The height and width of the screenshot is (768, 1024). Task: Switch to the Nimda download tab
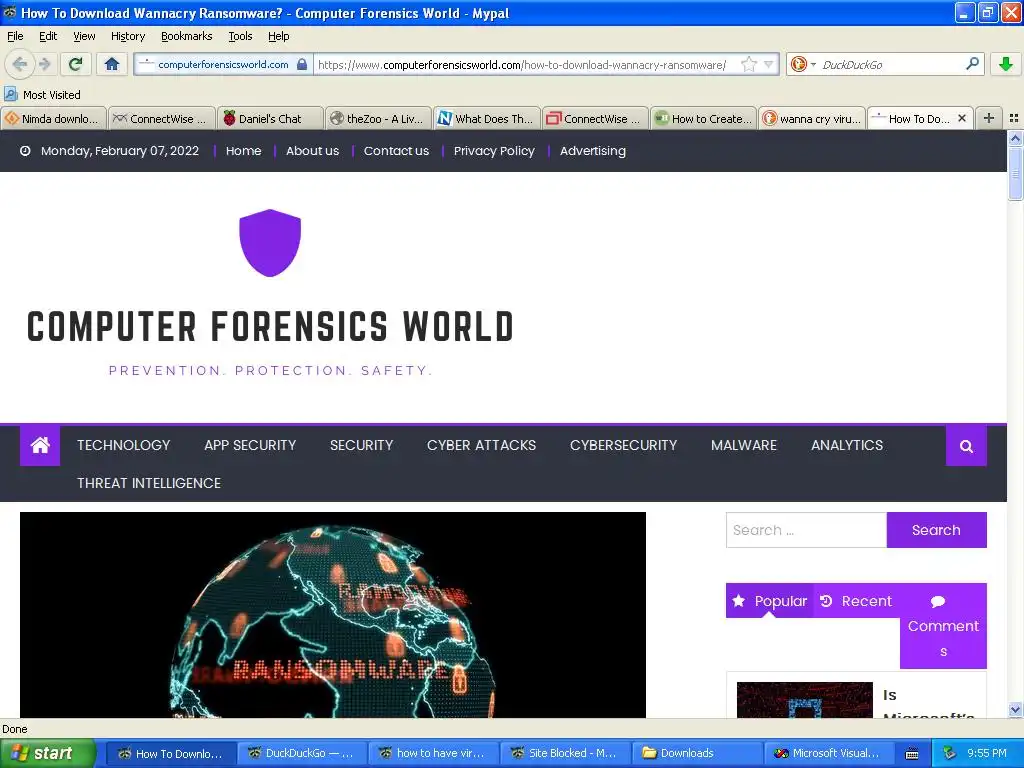coord(54,118)
